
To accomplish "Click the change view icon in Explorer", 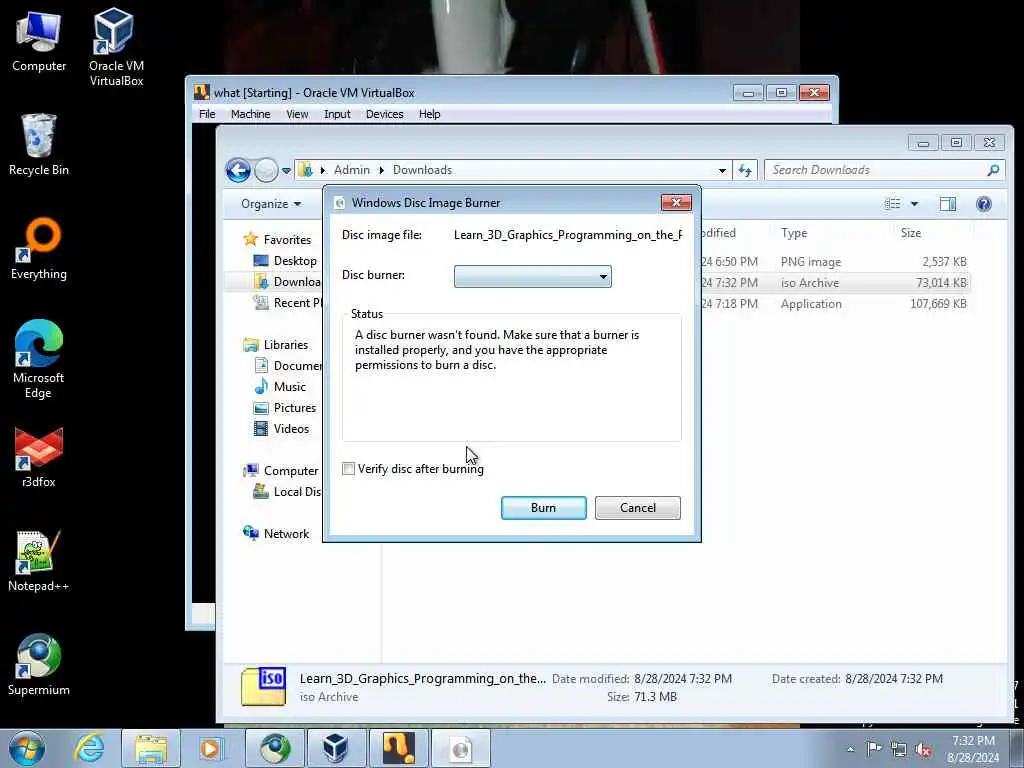I will (892, 204).
